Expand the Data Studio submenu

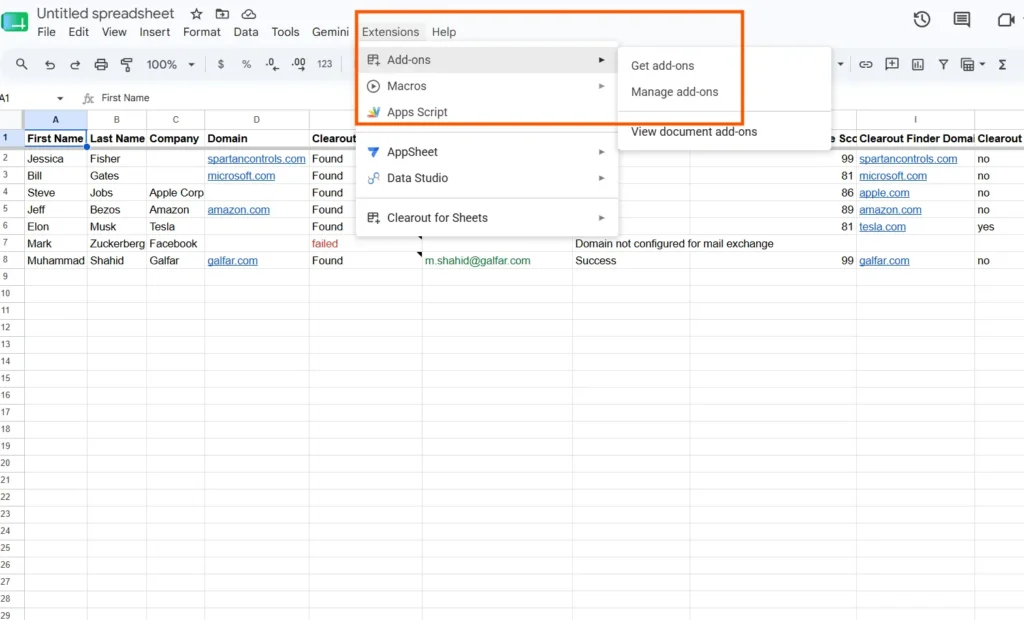point(487,178)
